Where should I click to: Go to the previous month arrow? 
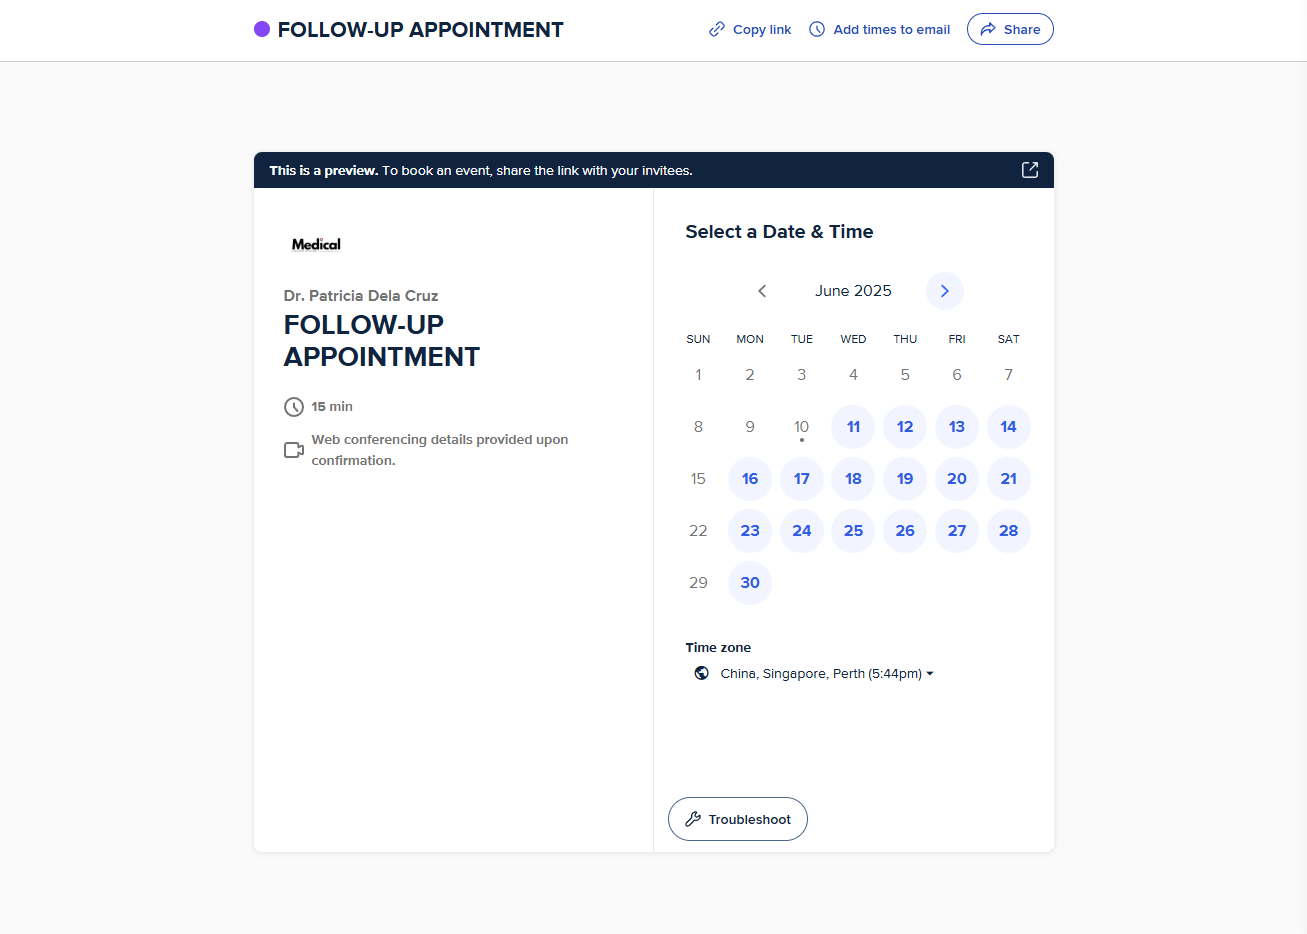pyautogui.click(x=762, y=291)
